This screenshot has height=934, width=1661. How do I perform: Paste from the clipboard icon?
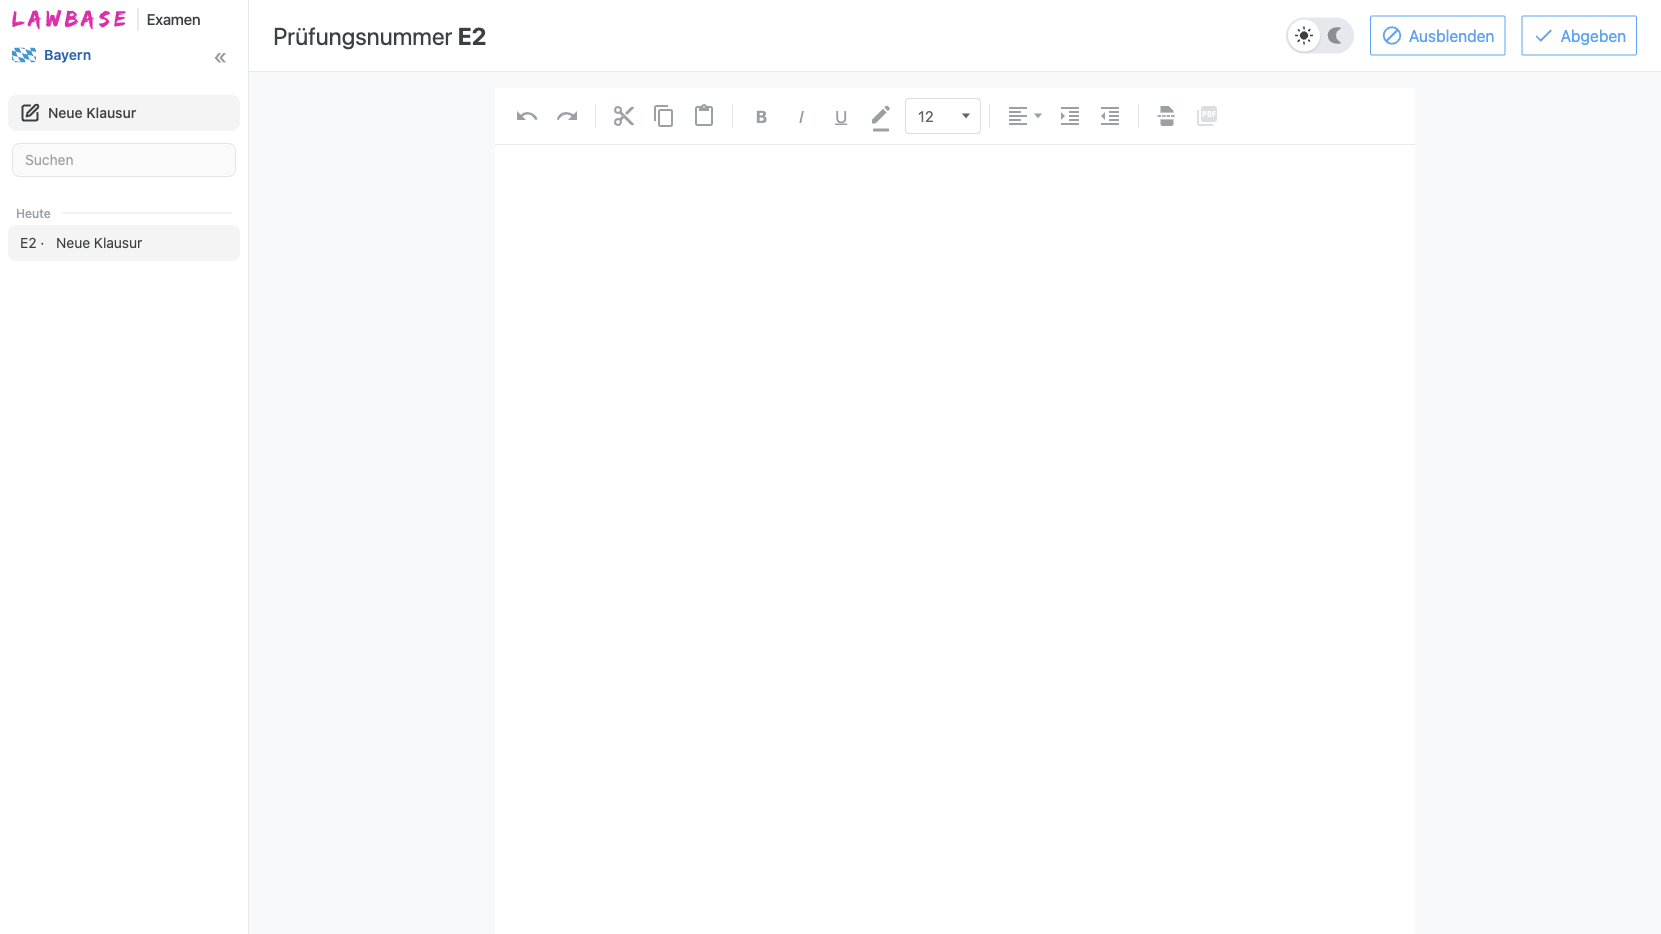[704, 116]
